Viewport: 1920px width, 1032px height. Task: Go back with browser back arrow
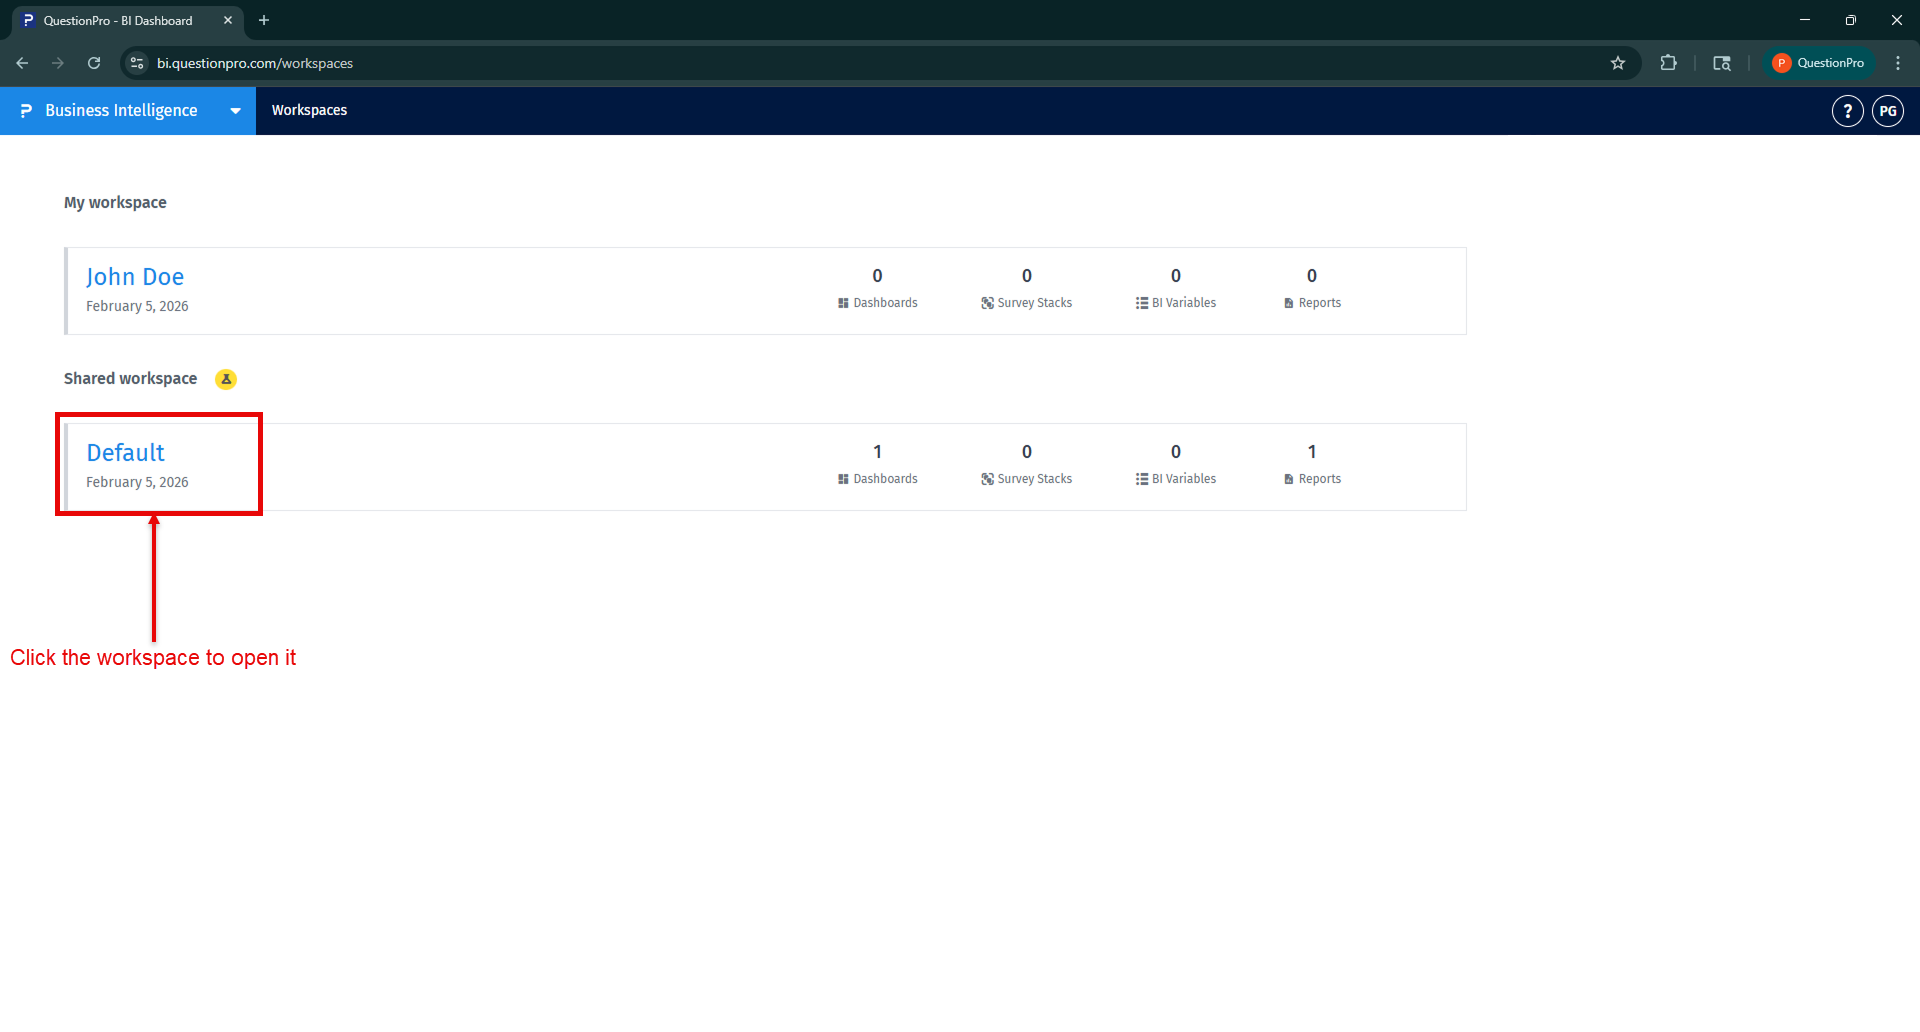[22, 63]
